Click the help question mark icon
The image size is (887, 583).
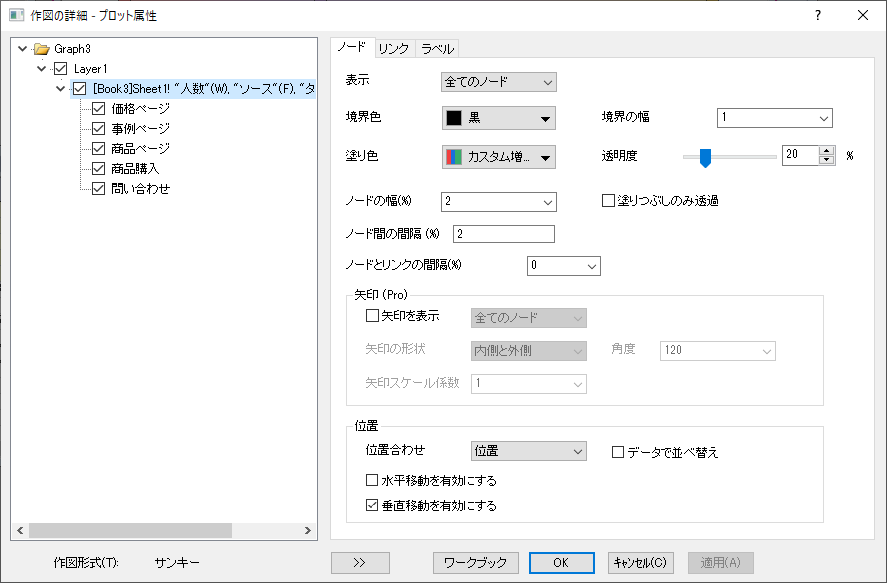click(x=818, y=15)
